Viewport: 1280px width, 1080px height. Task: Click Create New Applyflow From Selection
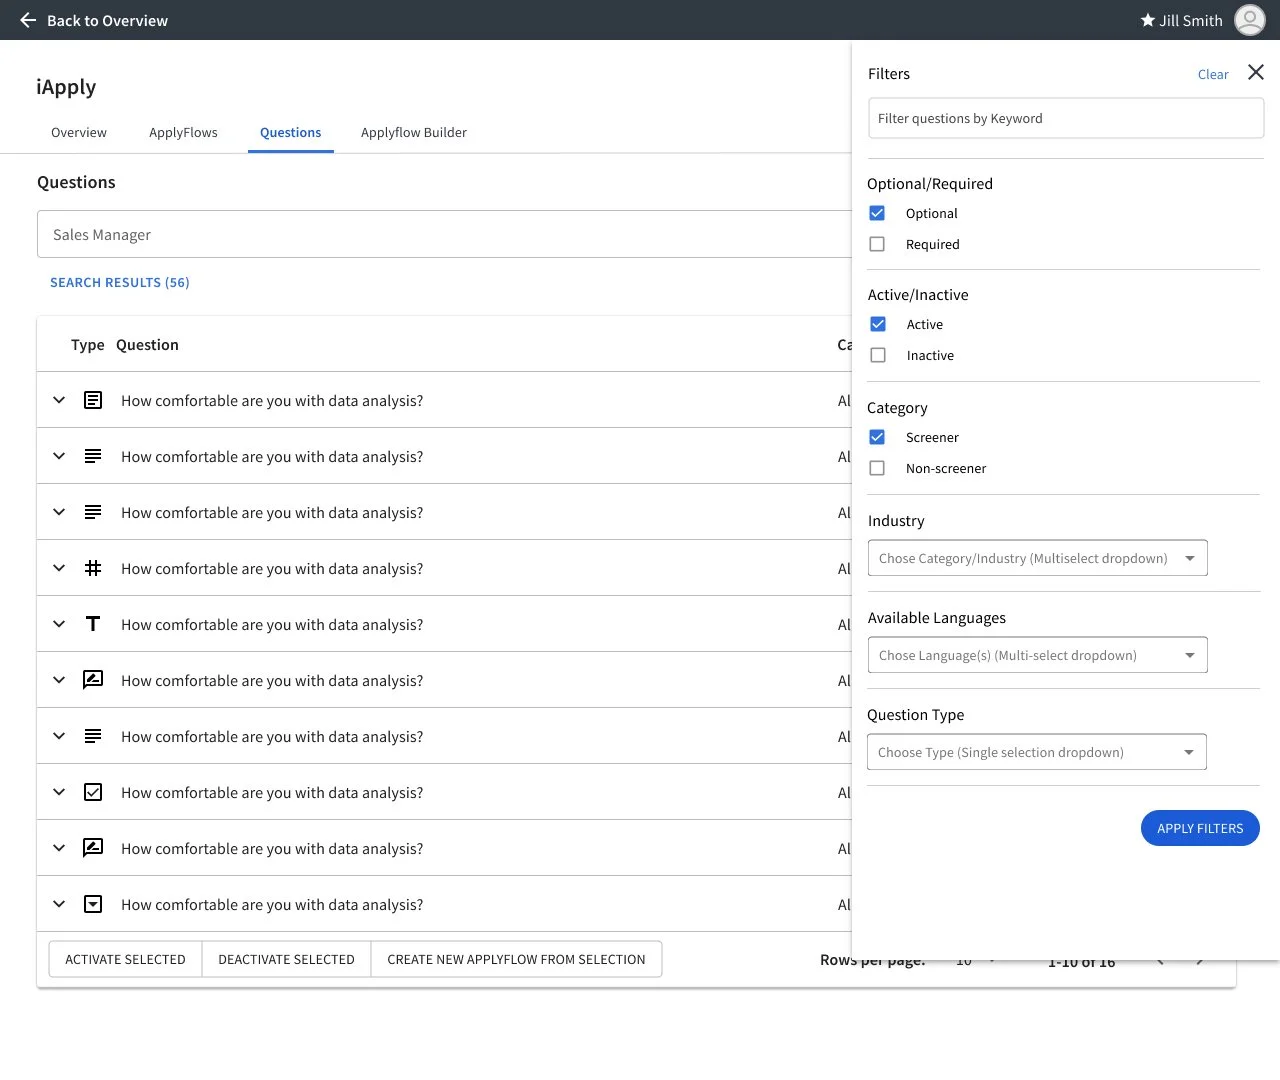[x=516, y=959]
